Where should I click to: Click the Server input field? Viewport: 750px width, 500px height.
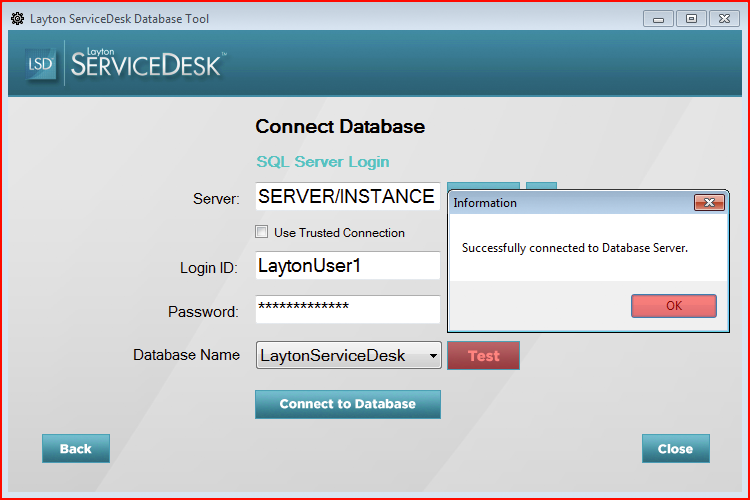click(x=348, y=196)
